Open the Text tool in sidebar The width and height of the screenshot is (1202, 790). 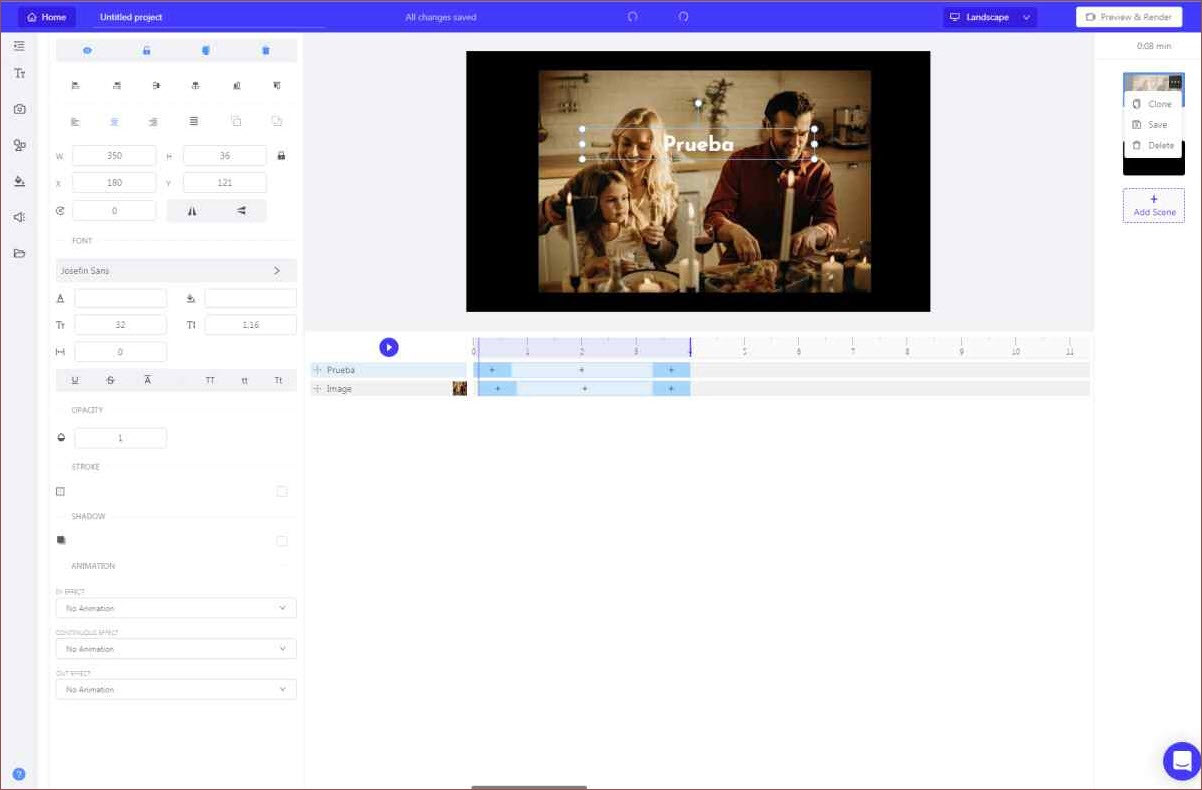click(x=19, y=74)
